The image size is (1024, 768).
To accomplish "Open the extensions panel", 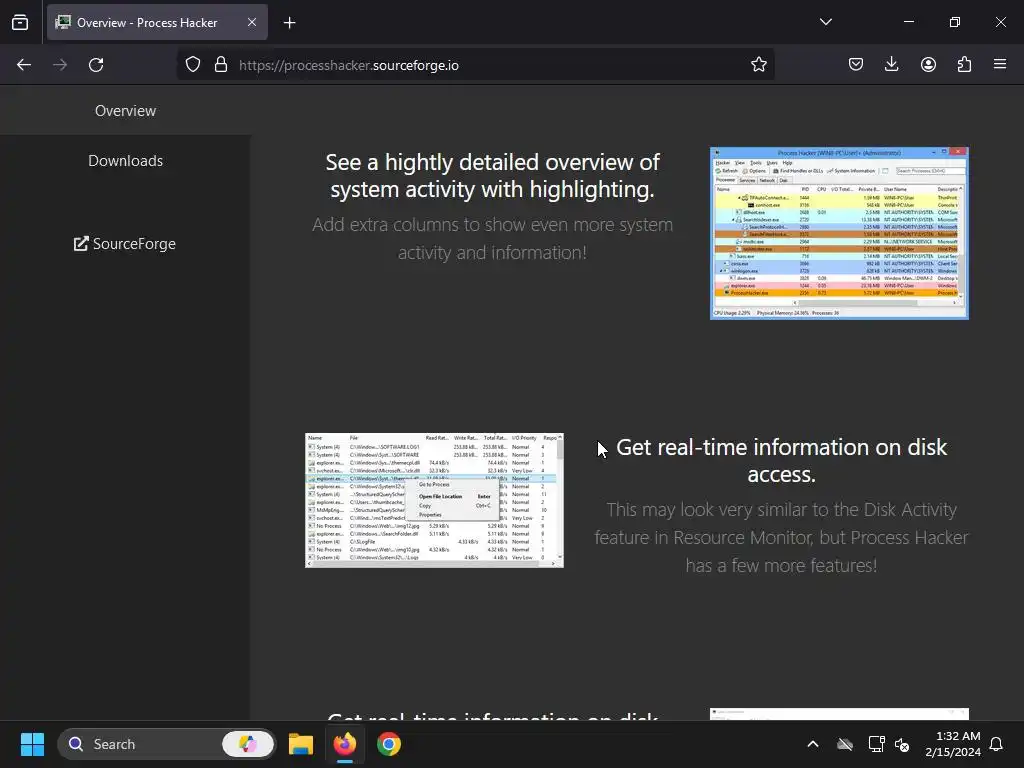I will pos(964,64).
